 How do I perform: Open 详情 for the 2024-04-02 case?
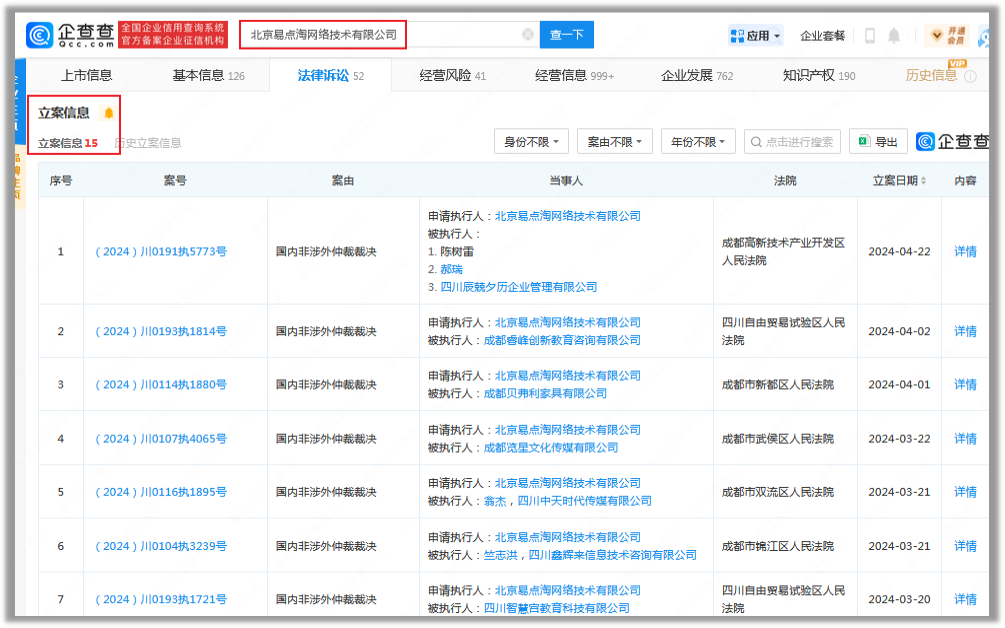click(965, 331)
